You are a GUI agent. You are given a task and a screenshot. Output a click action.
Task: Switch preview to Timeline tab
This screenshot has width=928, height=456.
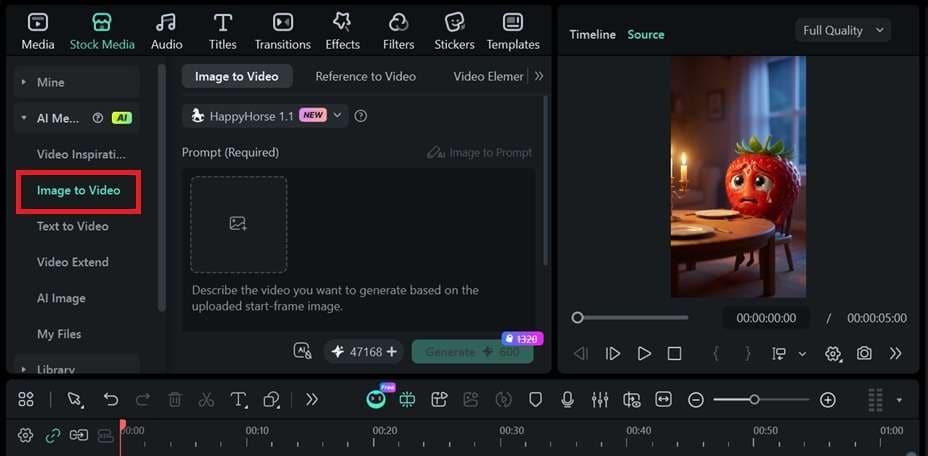[592, 34]
